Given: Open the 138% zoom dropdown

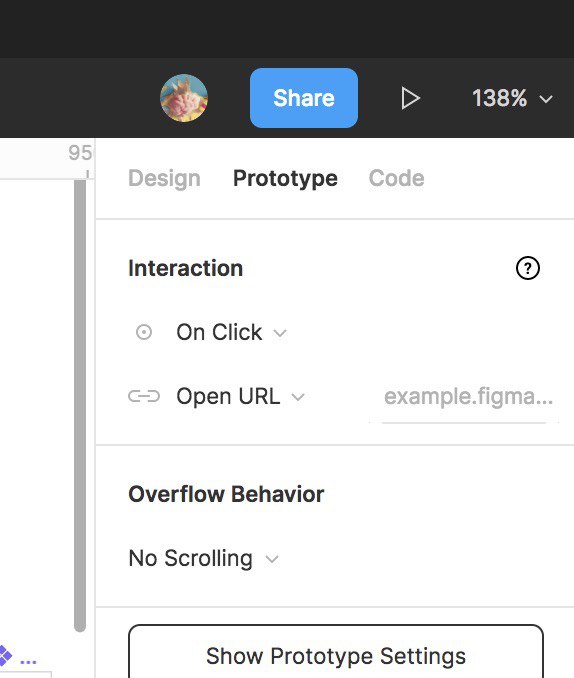Looking at the screenshot, I should 512,98.
